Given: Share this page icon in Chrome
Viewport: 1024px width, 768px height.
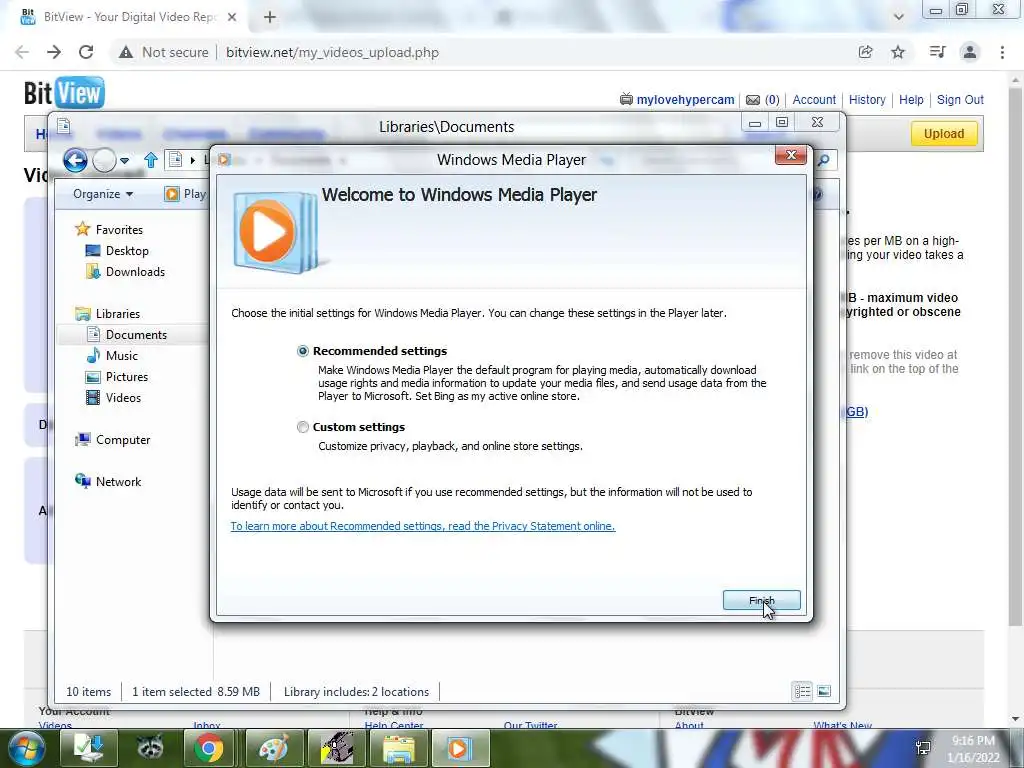Looking at the screenshot, I should 866,52.
